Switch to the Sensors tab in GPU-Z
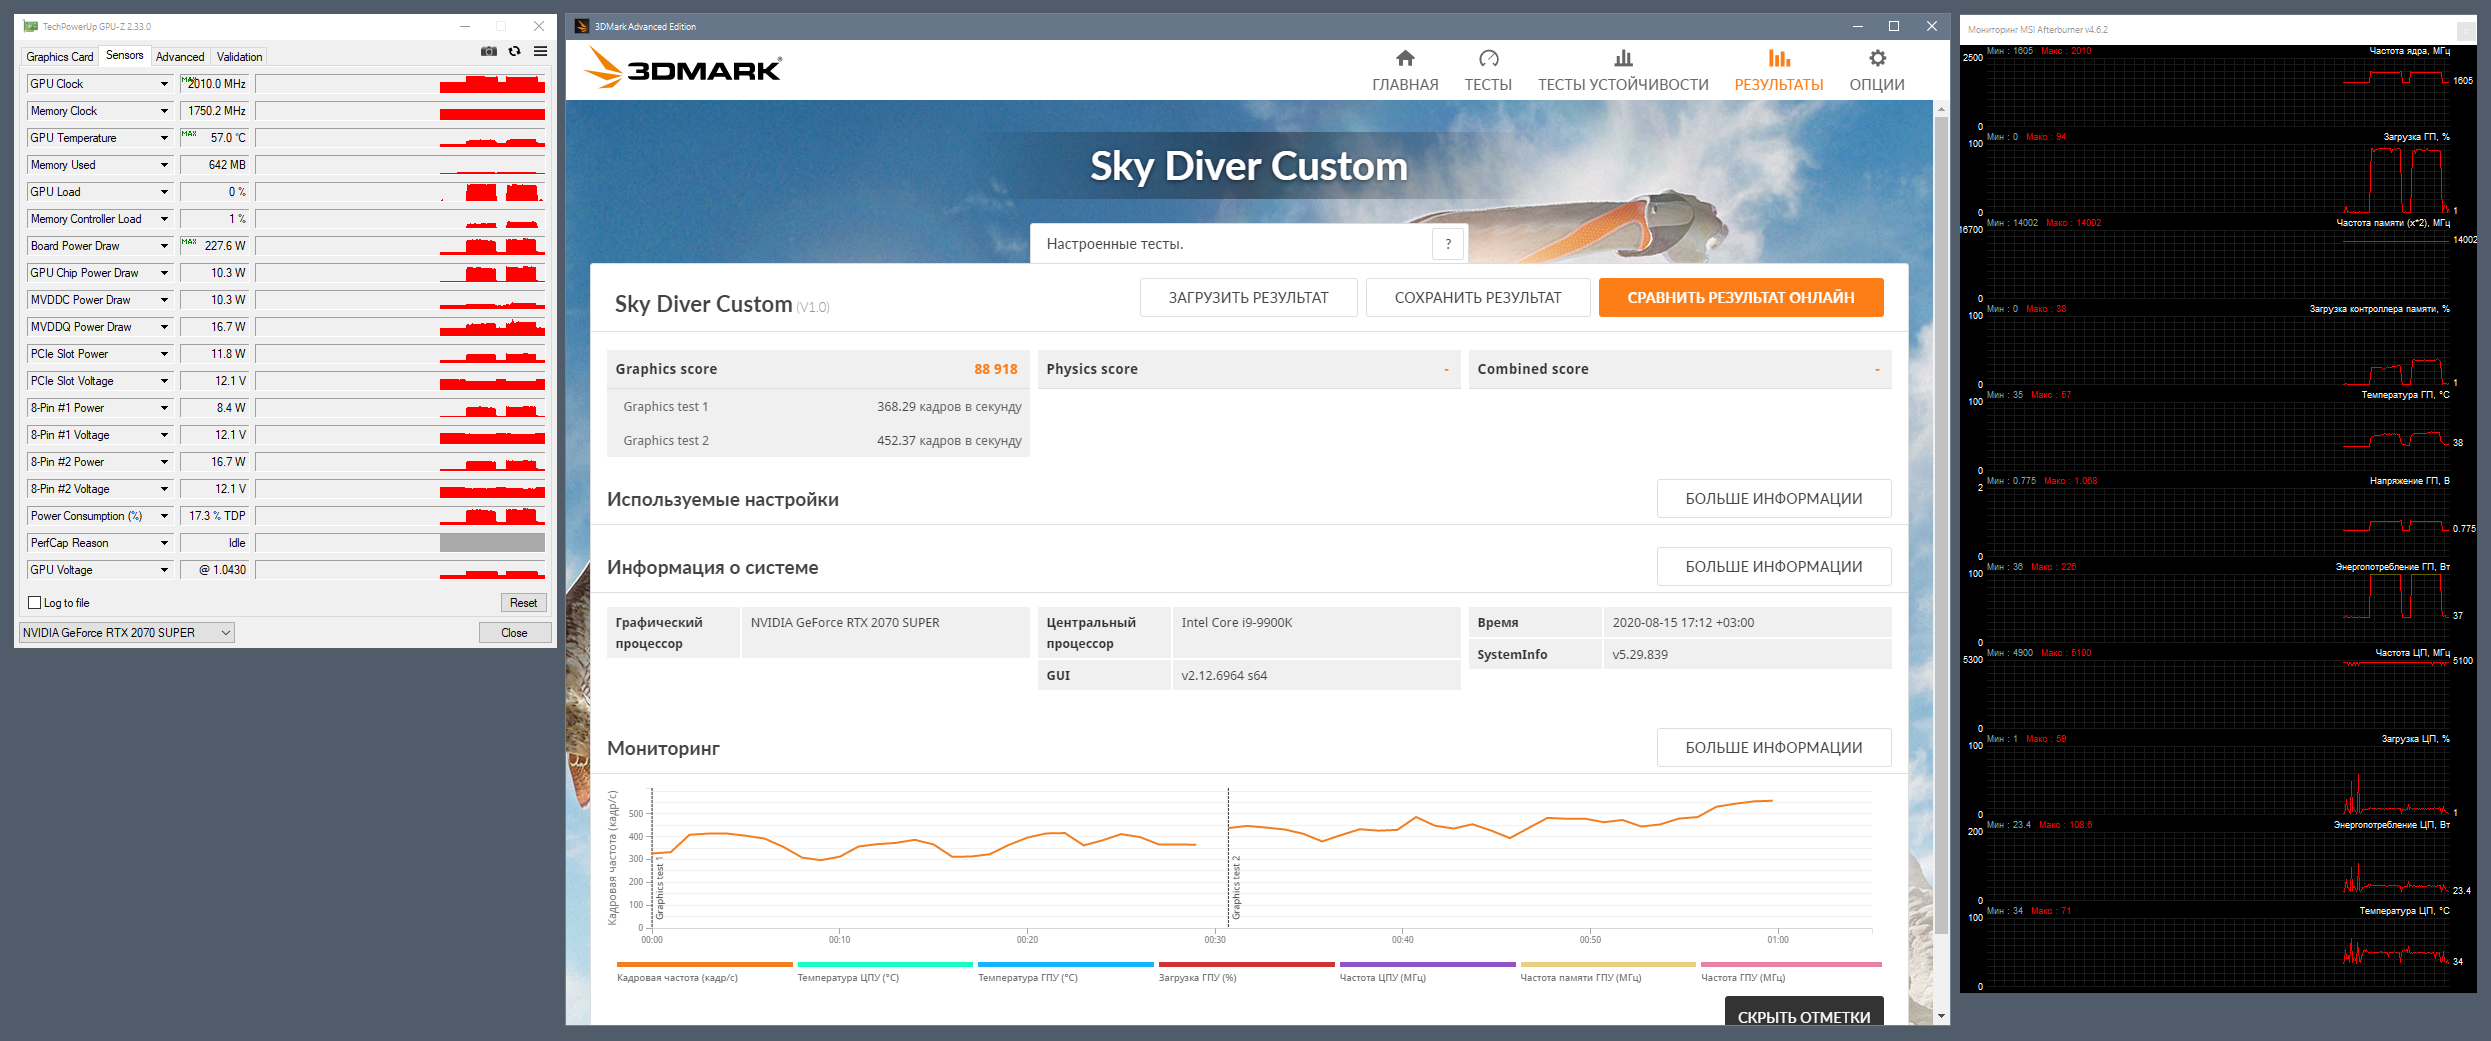The image size is (2491, 1041). coord(125,56)
